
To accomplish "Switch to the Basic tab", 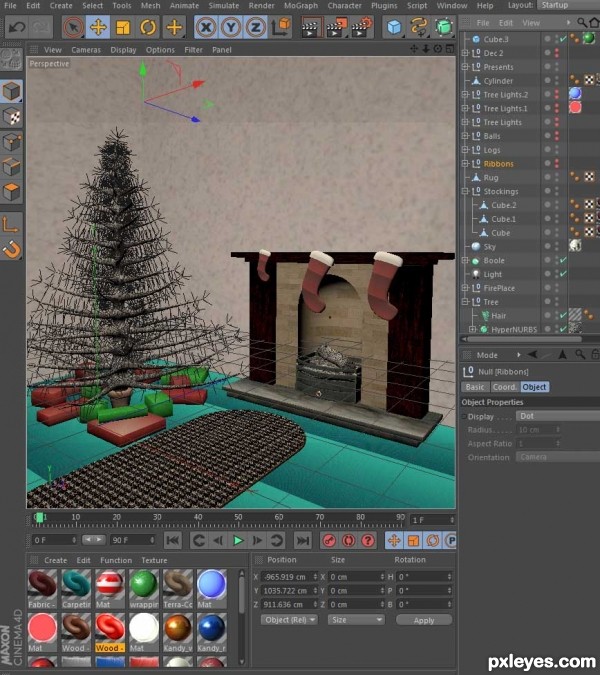I will pos(475,387).
